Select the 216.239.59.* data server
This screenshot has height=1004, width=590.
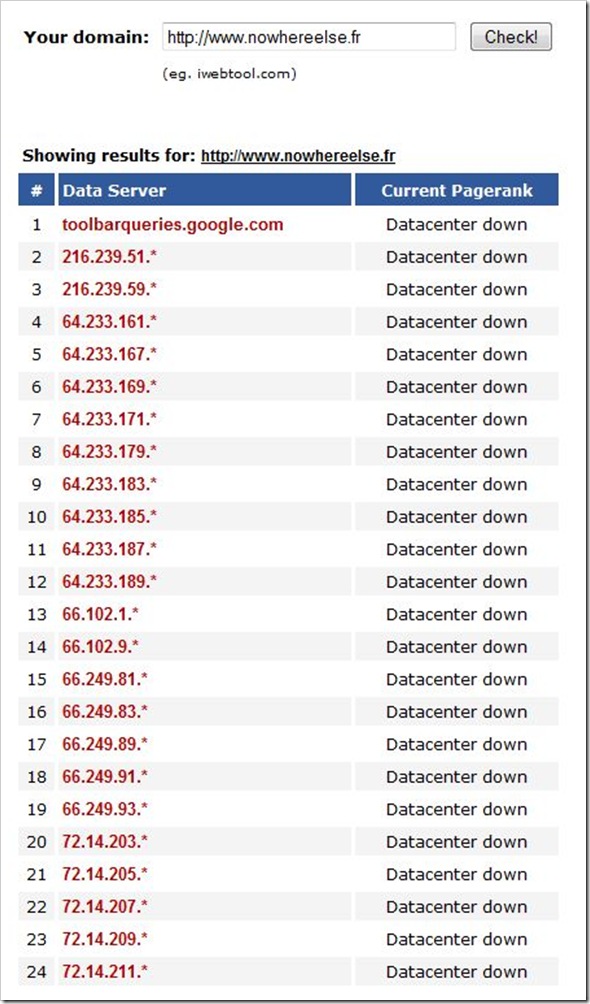click(110, 289)
